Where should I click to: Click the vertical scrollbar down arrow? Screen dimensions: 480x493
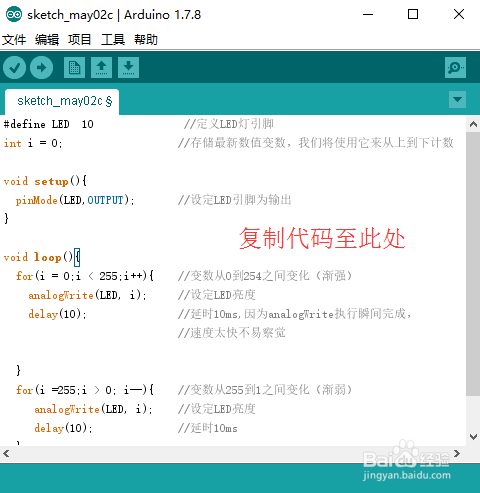click(x=473, y=437)
